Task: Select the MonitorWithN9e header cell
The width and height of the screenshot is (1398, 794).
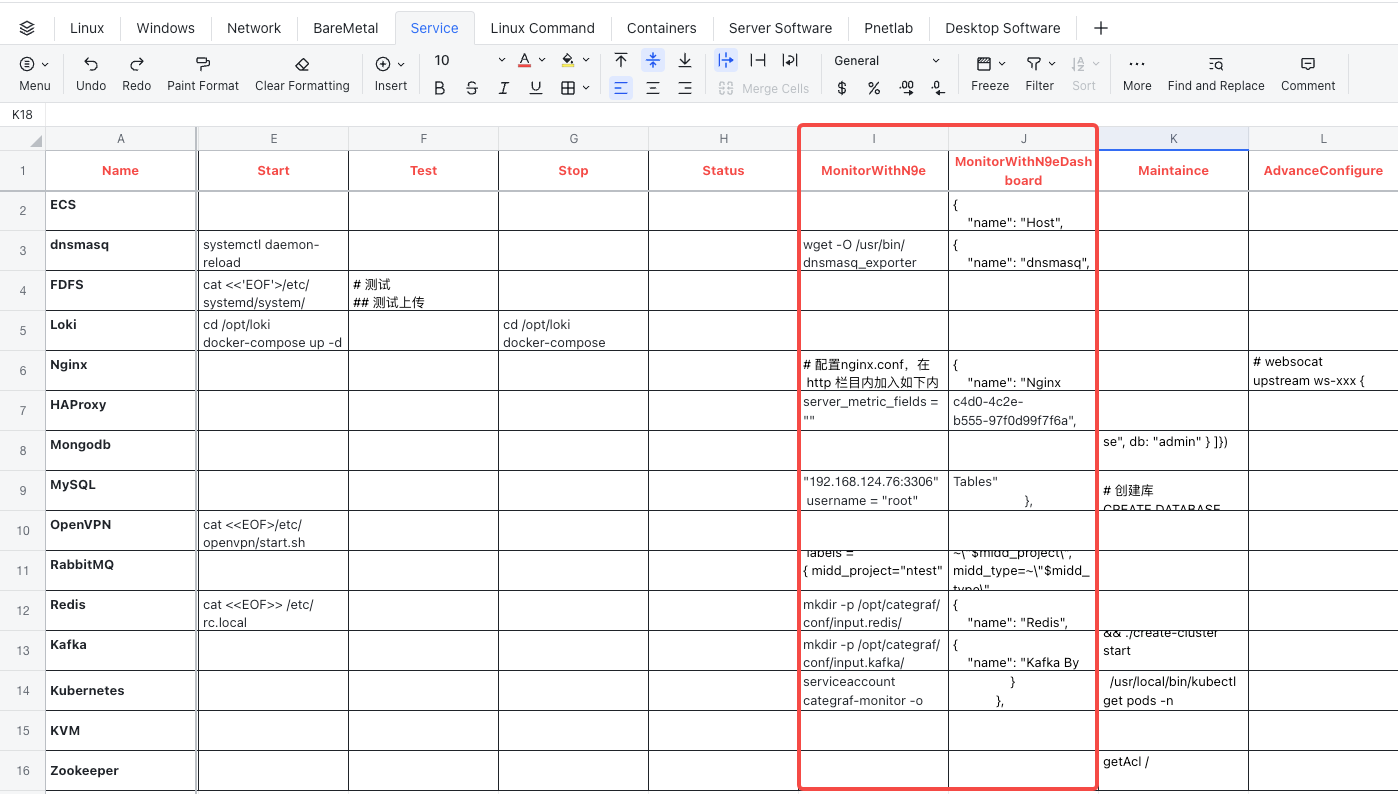Action: coord(873,171)
